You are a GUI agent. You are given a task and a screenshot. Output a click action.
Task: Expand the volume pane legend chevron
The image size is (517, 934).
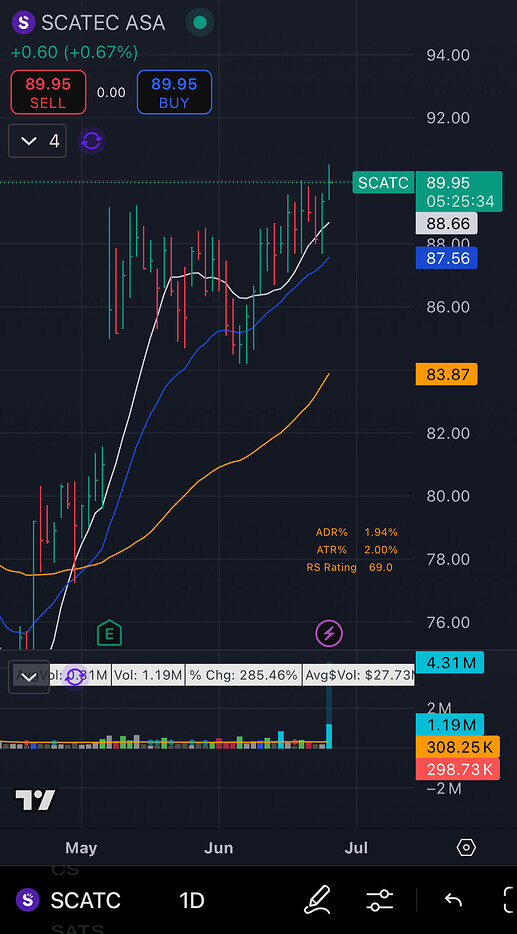point(29,677)
